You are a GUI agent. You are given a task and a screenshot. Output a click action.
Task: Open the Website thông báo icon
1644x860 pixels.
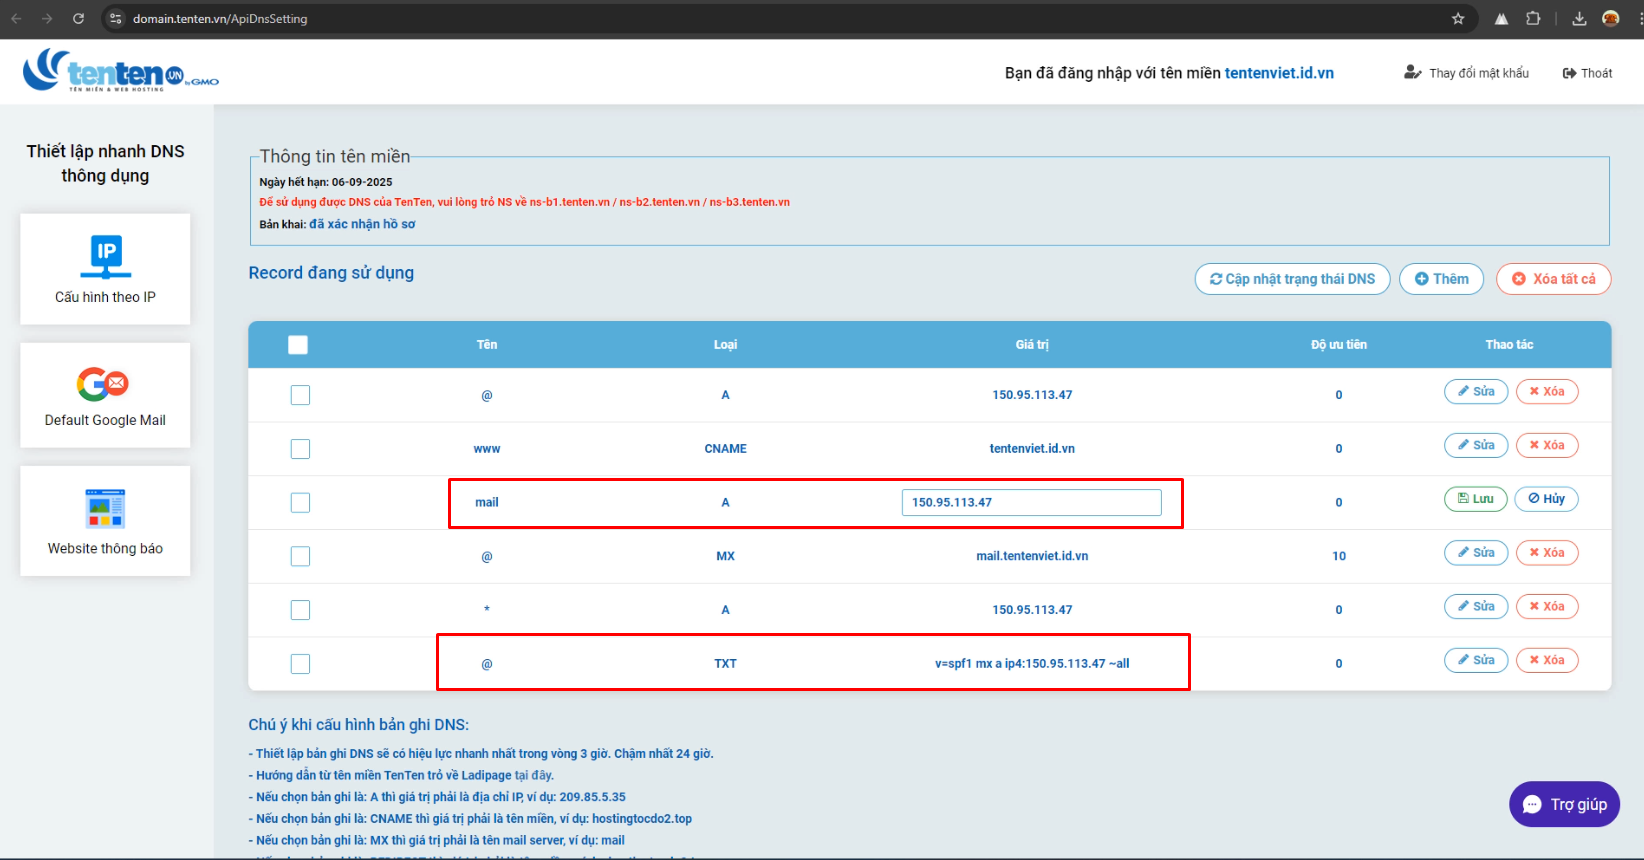tap(105, 508)
